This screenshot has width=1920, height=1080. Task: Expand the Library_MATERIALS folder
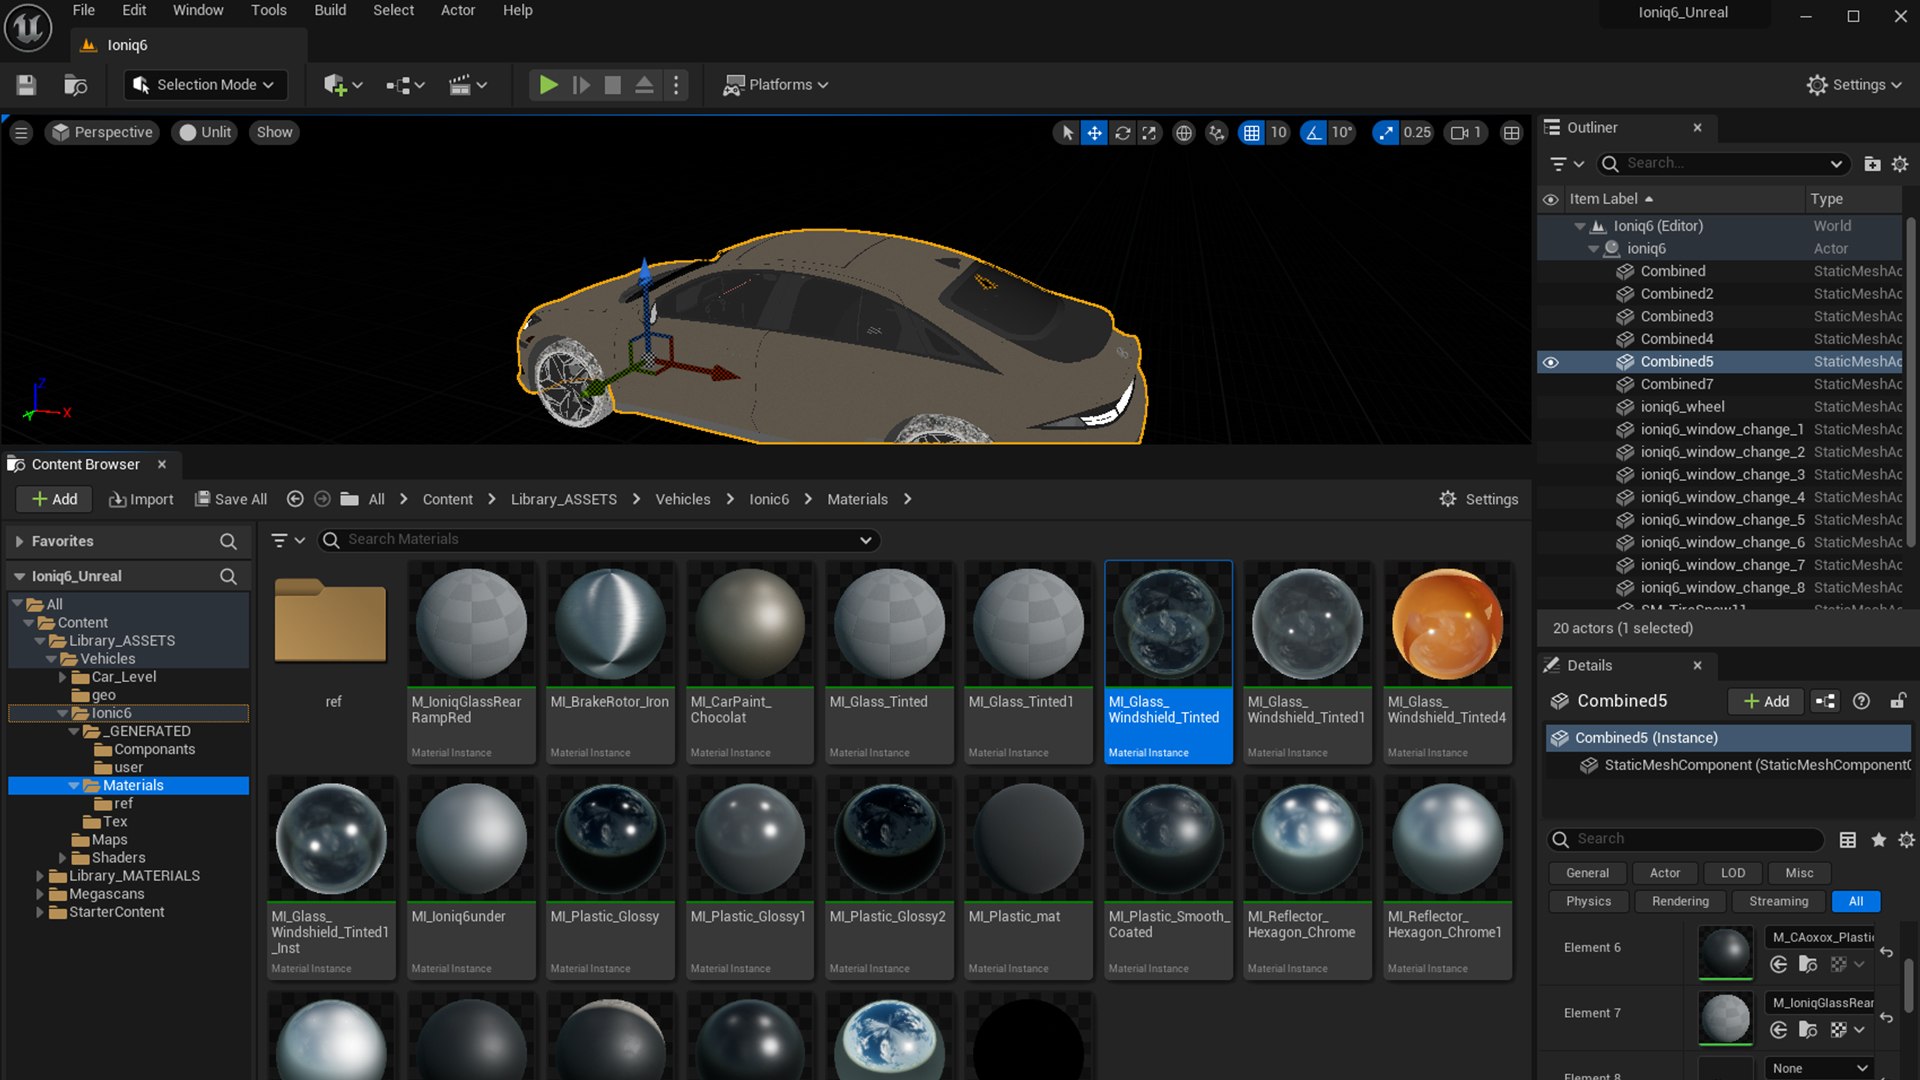(x=40, y=876)
